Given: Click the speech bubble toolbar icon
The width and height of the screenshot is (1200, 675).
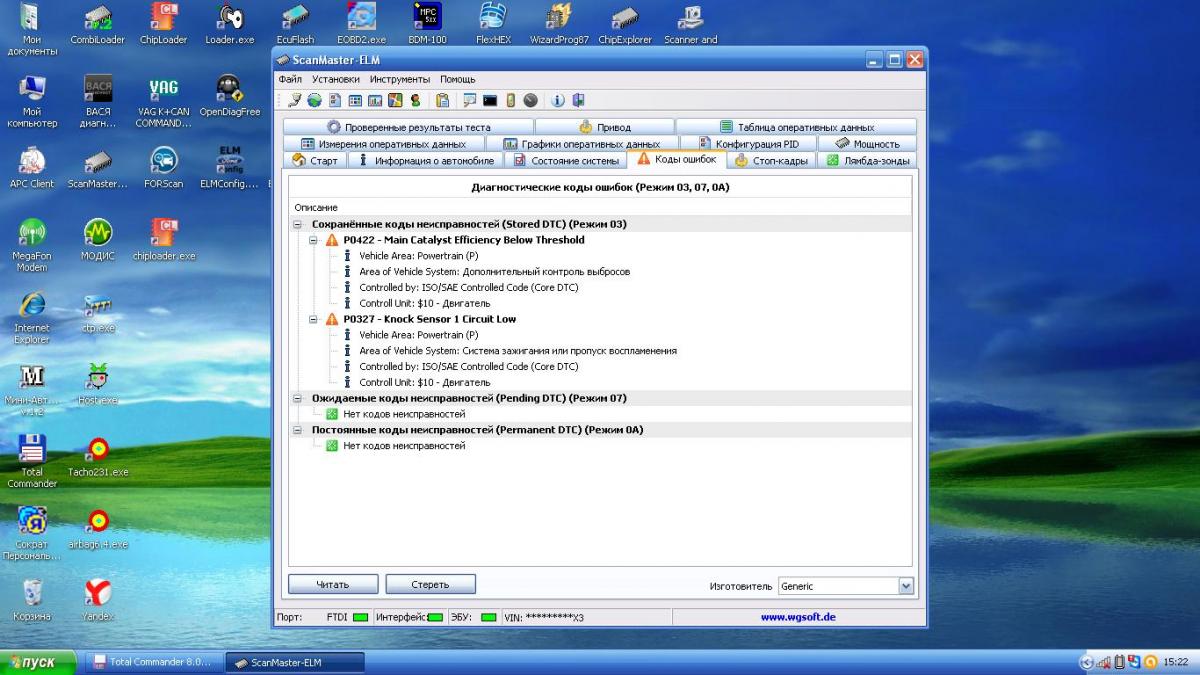Looking at the screenshot, I should [x=470, y=100].
